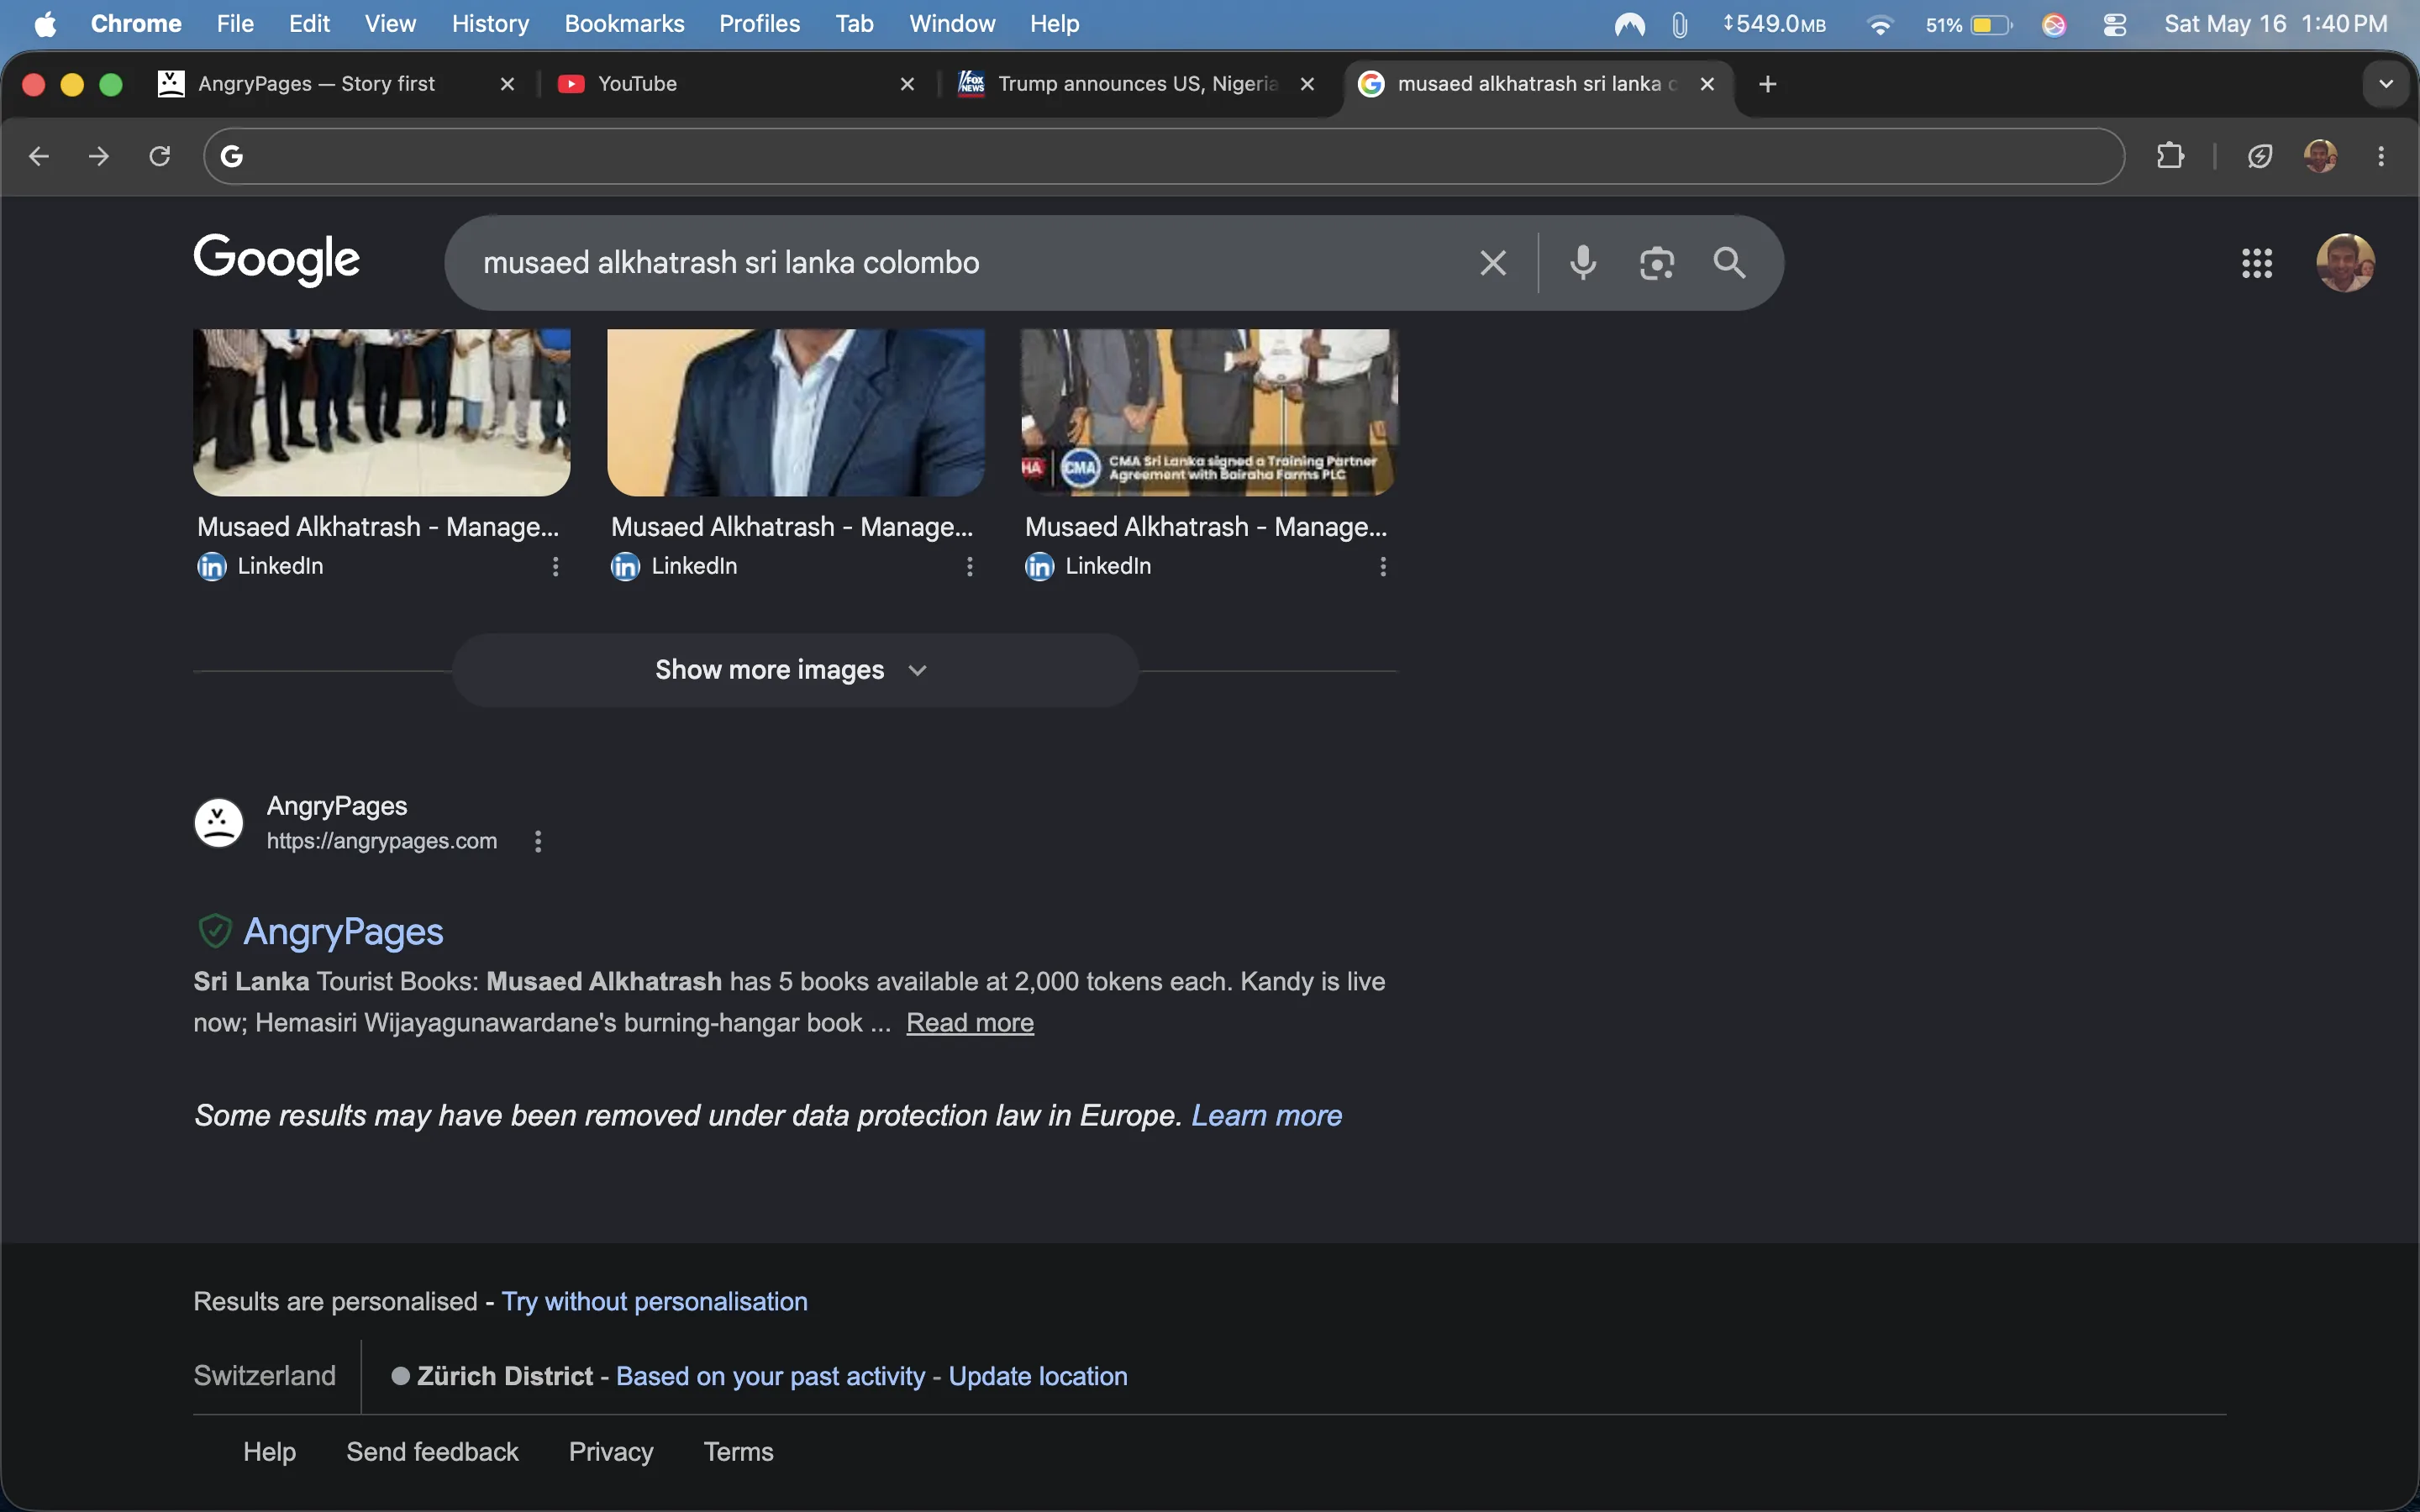Click the https://angrypages.com URL text
2420x1512 pixels.
(382, 841)
